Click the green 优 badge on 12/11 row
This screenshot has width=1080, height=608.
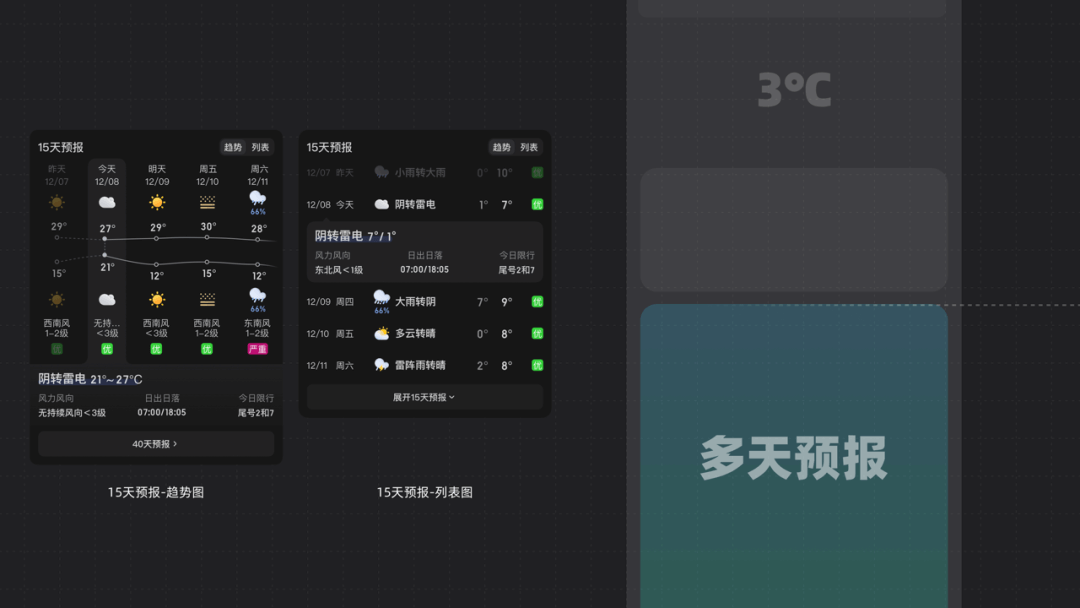coord(537,366)
